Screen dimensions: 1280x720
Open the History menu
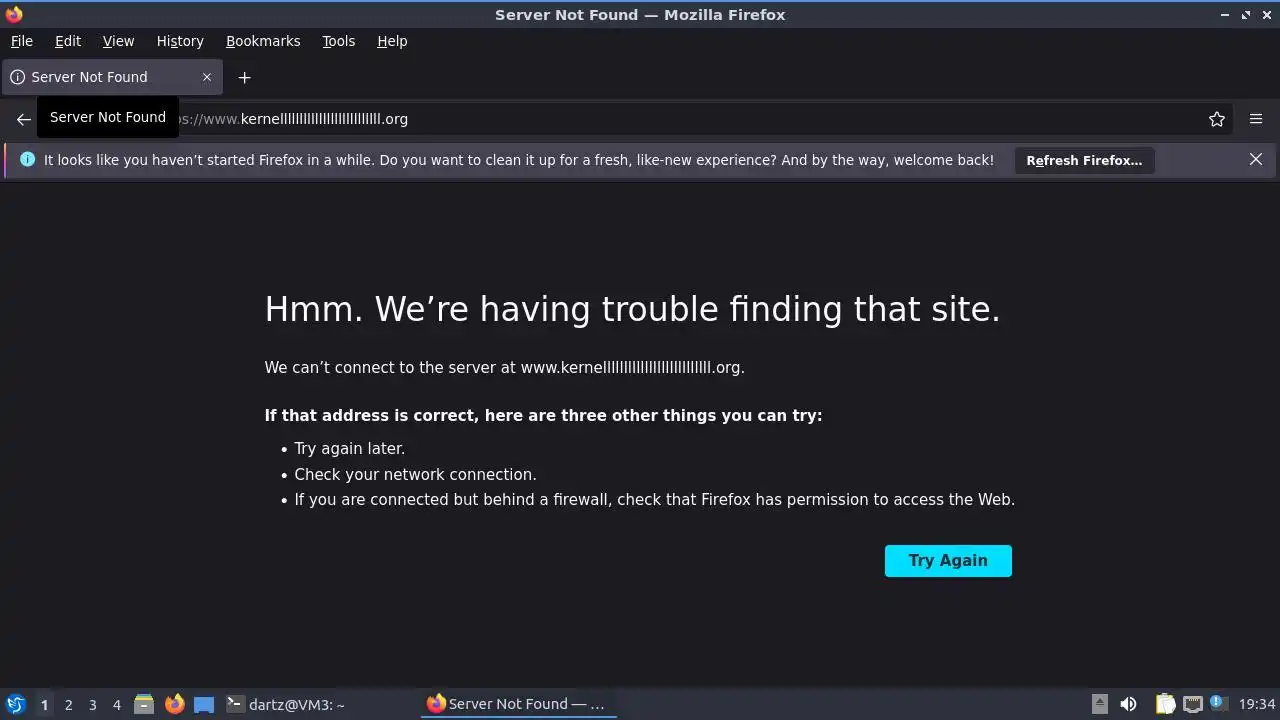[x=180, y=41]
